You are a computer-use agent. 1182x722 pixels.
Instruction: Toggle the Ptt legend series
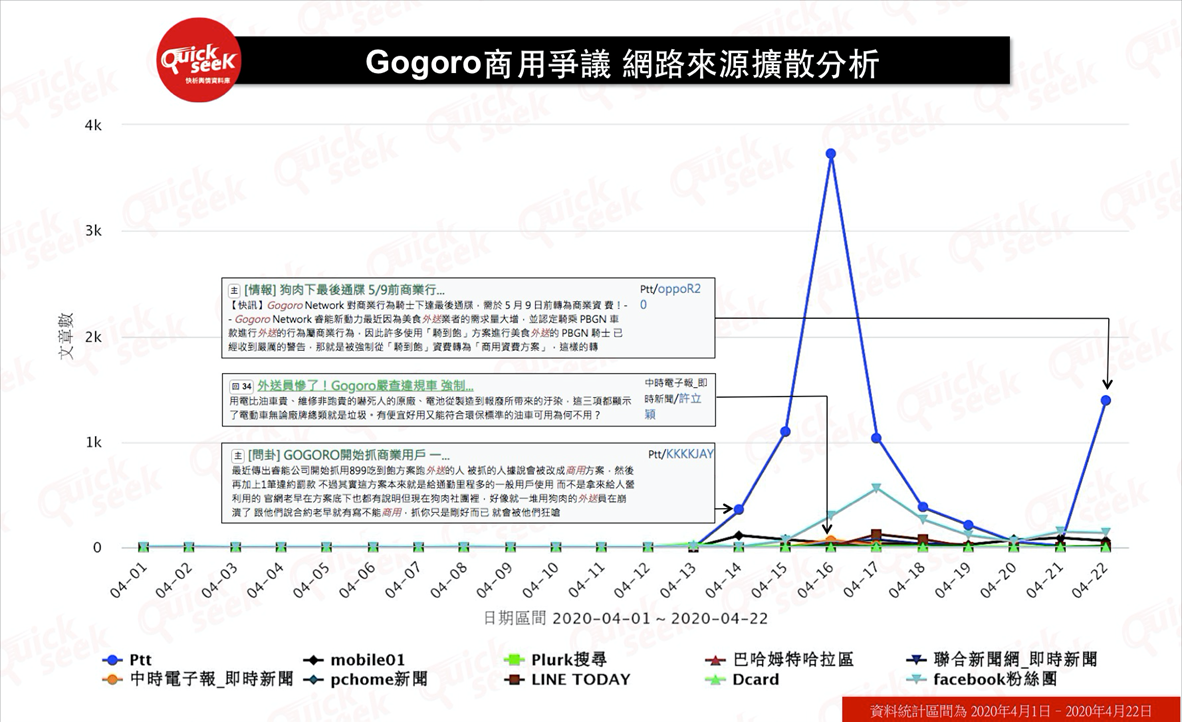click(127, 660)
